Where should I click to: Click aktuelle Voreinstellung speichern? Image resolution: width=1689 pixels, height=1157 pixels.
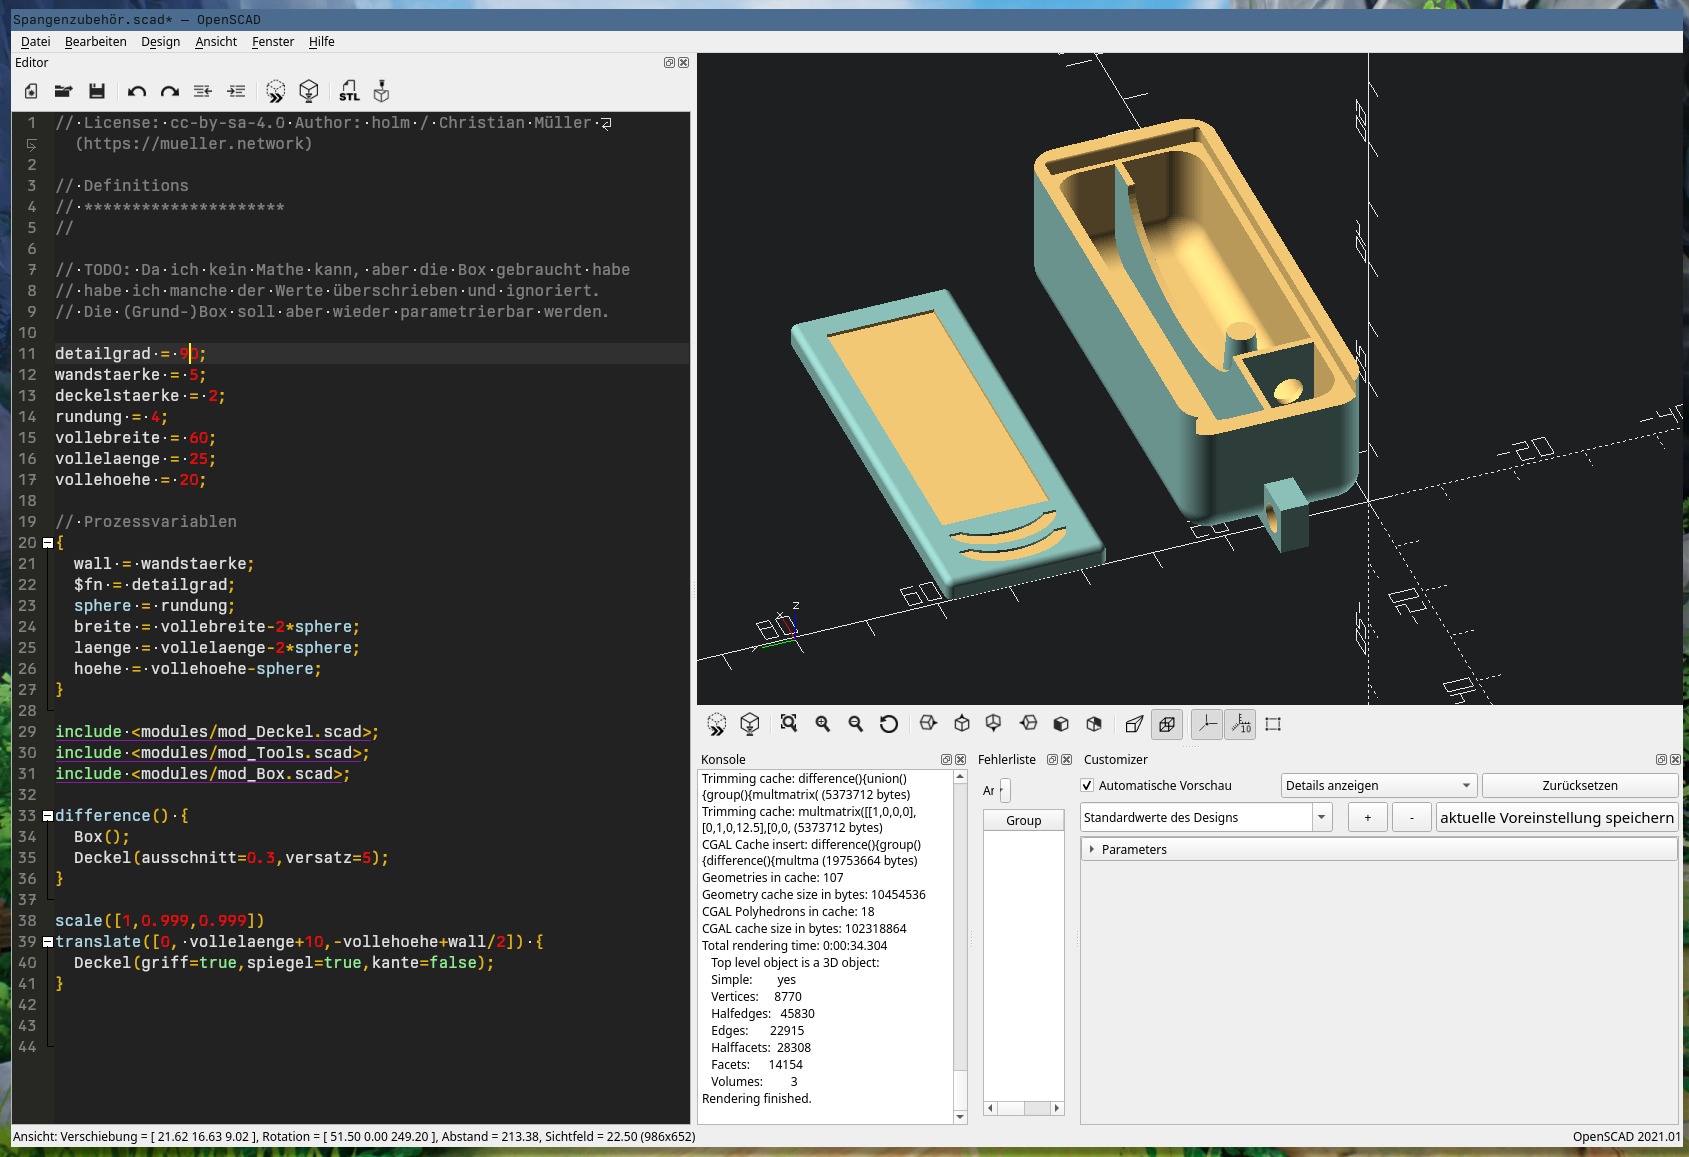pyautogui.click(x=1557, y=818)
